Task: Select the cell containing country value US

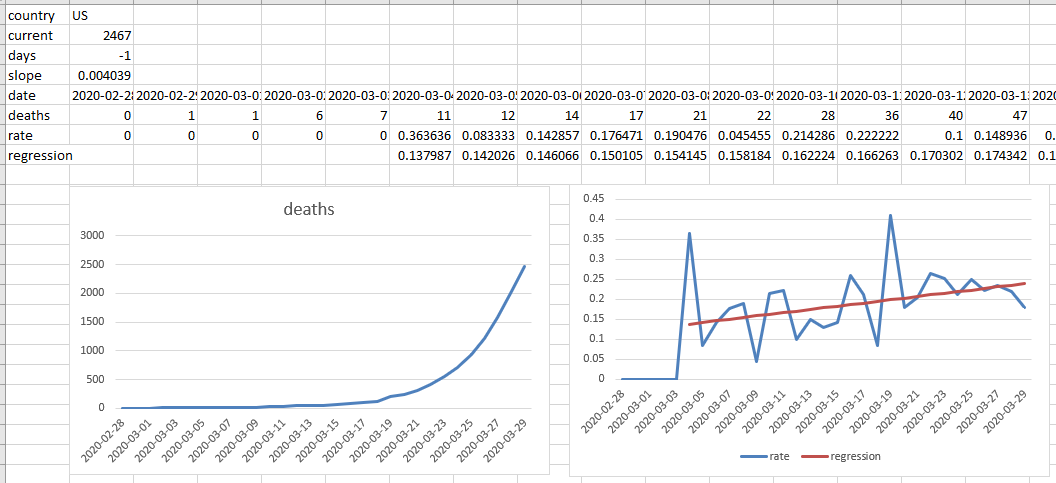Action: (x=100, y=16)
